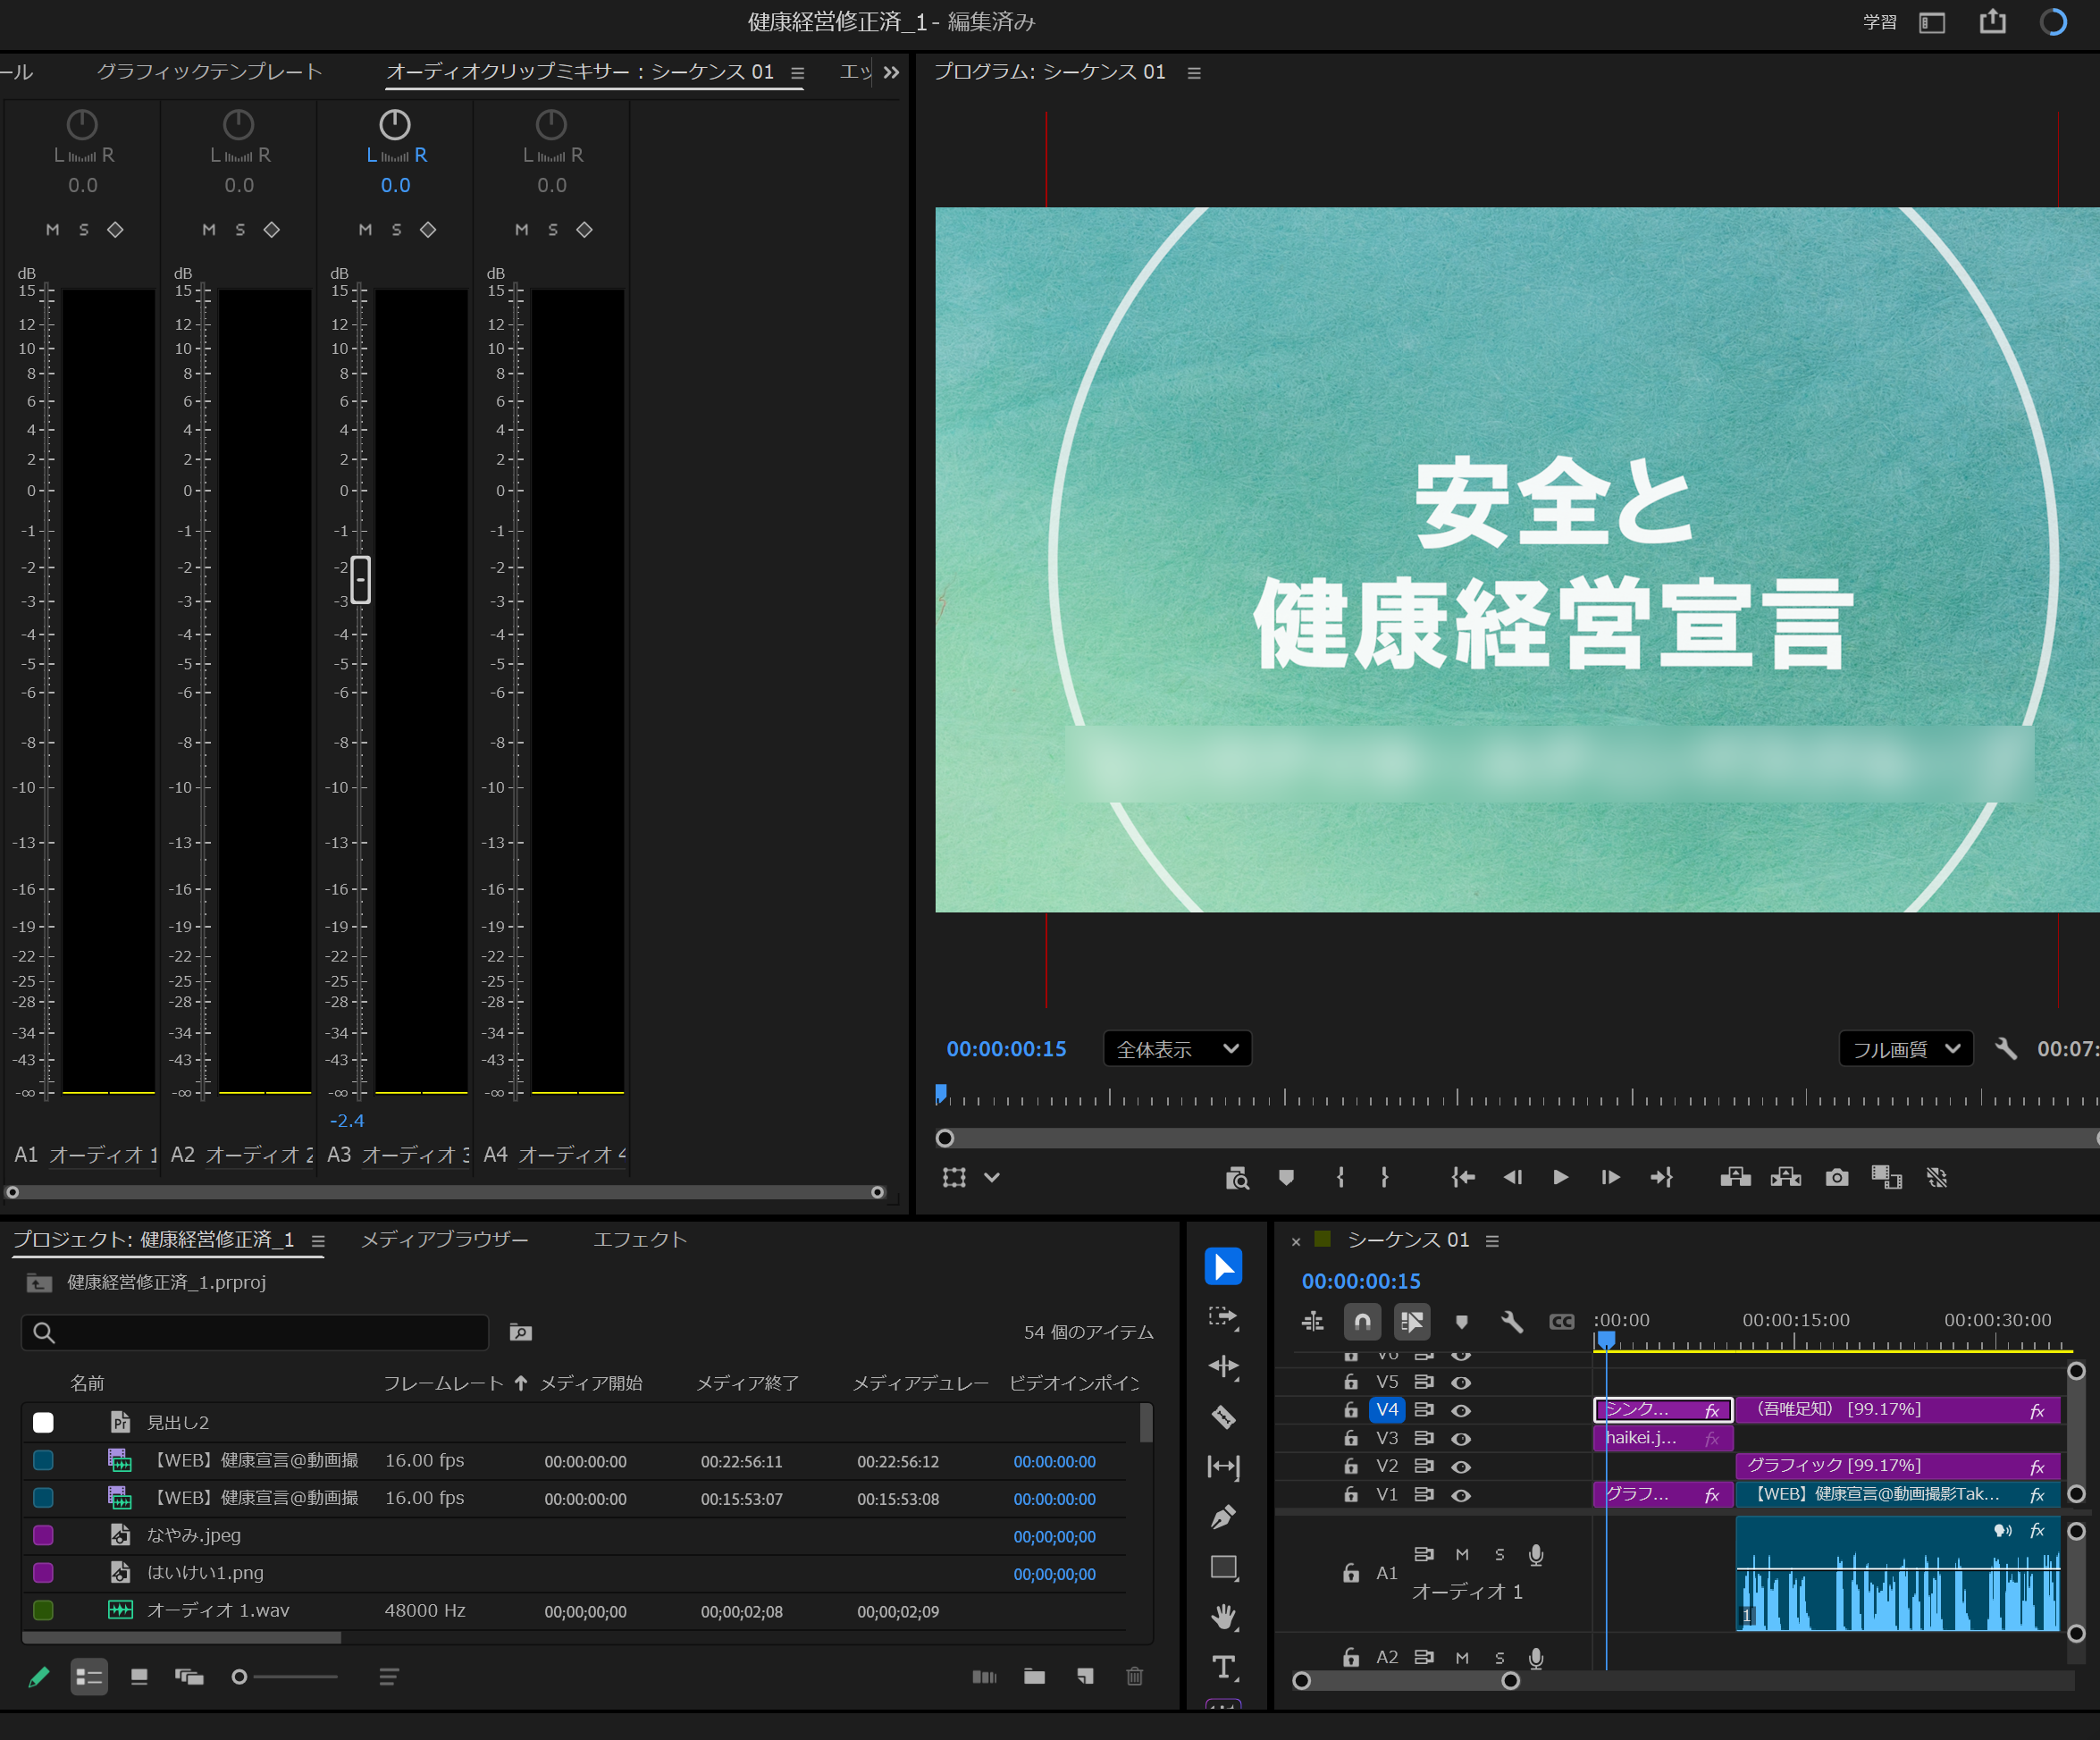Click the Extract button in Program monitor

[x=1785, y=1177]
